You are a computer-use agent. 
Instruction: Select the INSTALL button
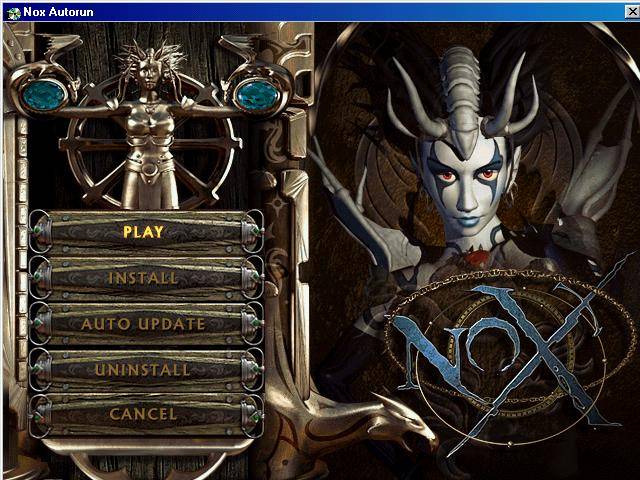[146, 278]
